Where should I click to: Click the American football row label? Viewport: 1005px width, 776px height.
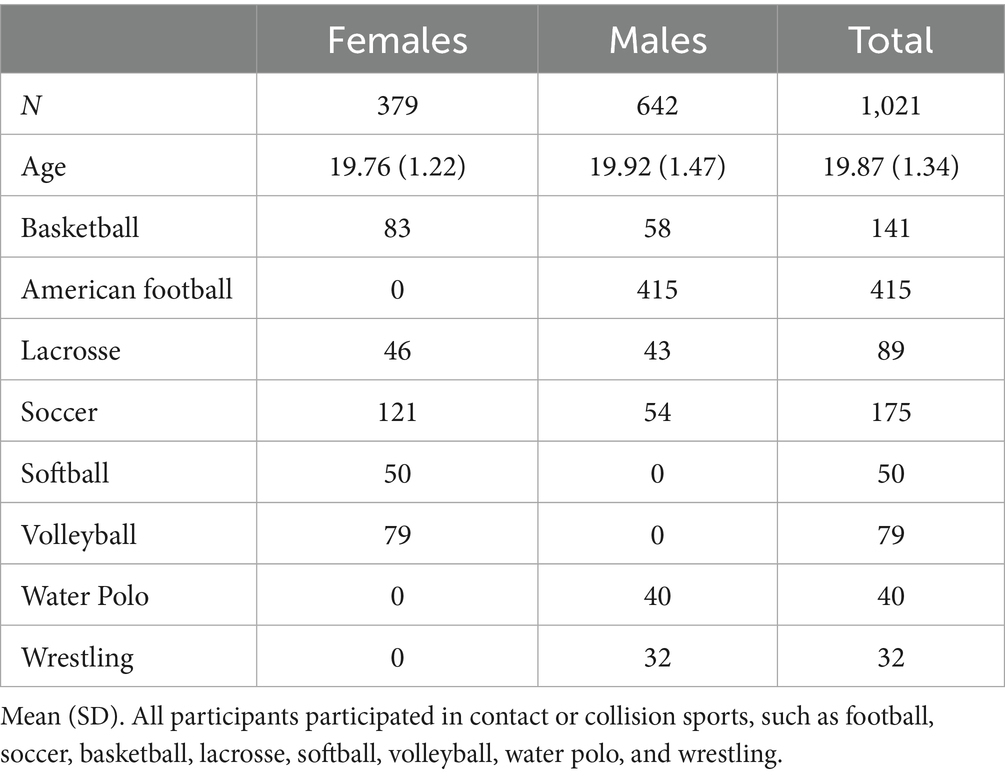[127, 289]
